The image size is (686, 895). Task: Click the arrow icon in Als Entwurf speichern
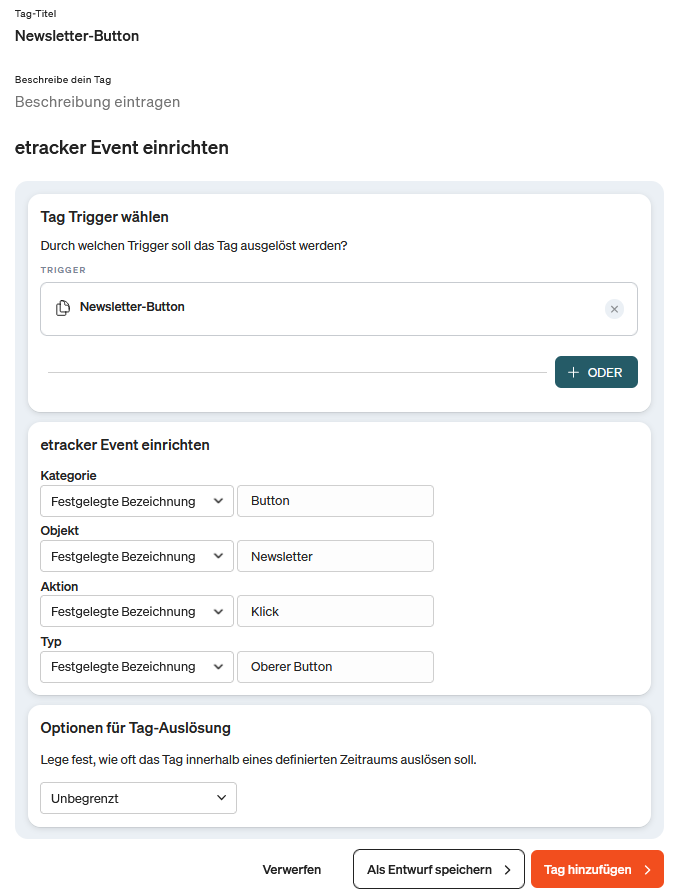(x=509, y=868)
